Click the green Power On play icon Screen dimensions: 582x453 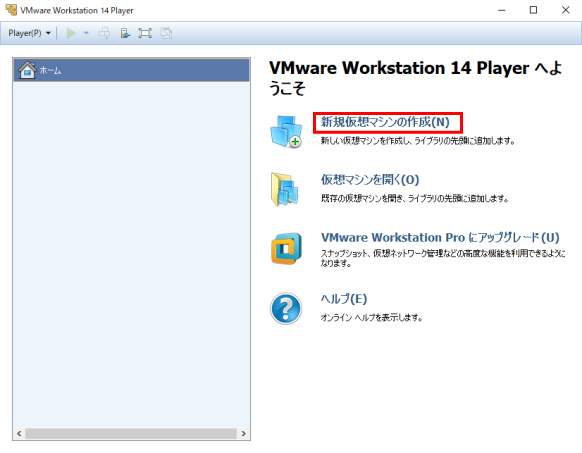[71, 33]
